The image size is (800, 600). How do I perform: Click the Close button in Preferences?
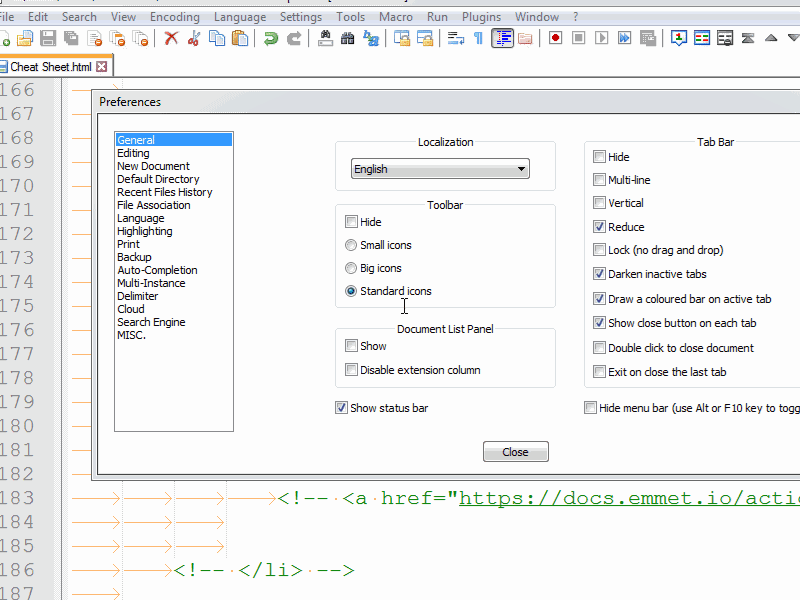516,452
